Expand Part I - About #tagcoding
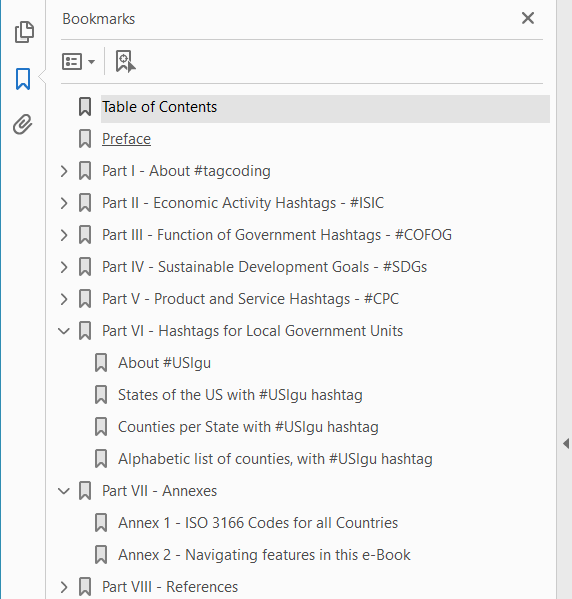572x599 pixels. (64, 171)
